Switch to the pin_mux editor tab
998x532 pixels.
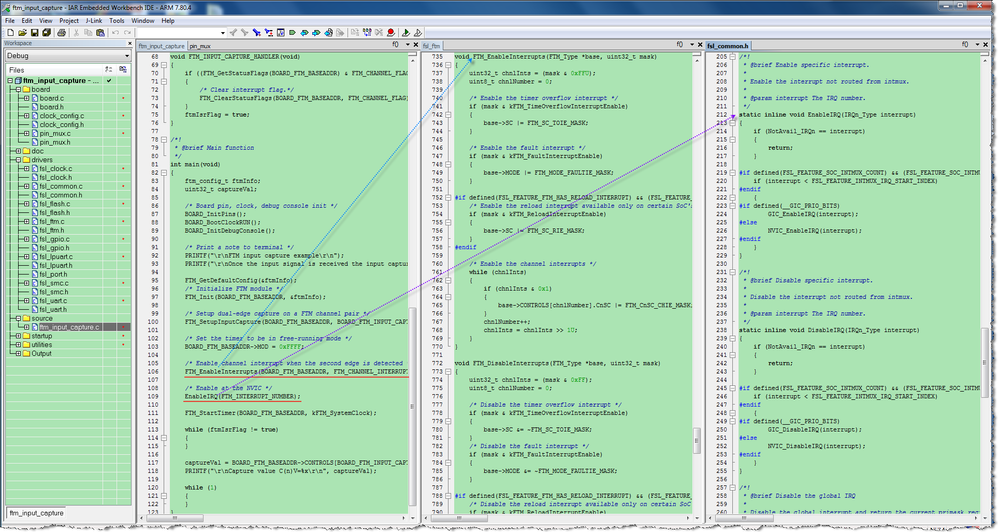200,46
